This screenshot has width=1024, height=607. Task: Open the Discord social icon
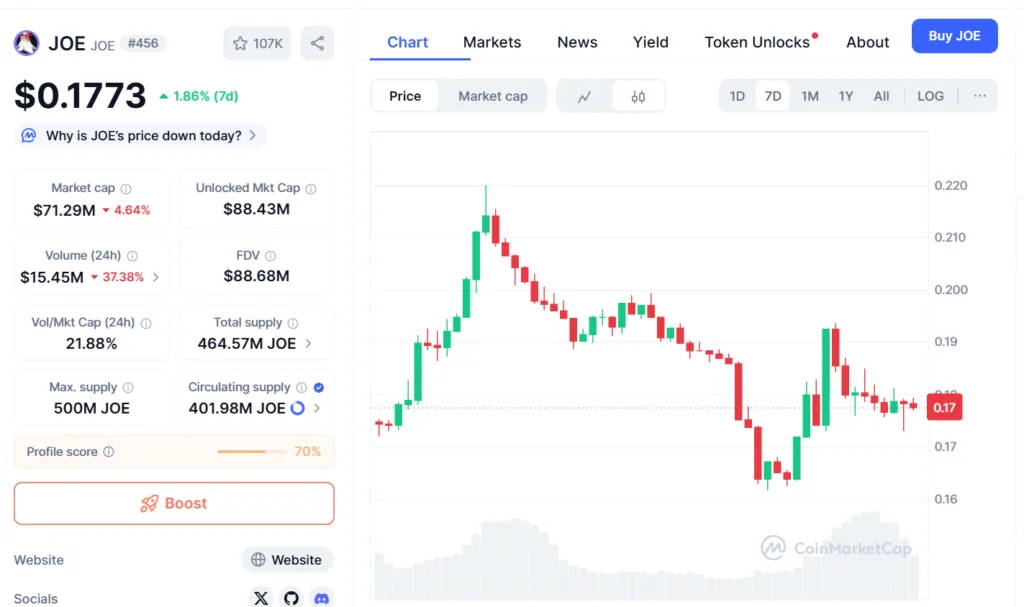tap(322, 598)
